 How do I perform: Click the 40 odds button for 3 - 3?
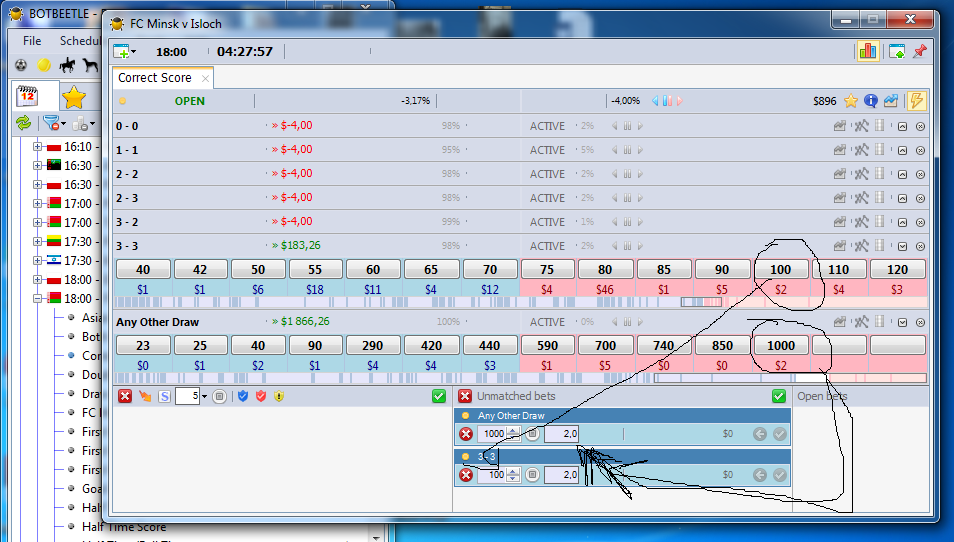(x=143, y=269)
